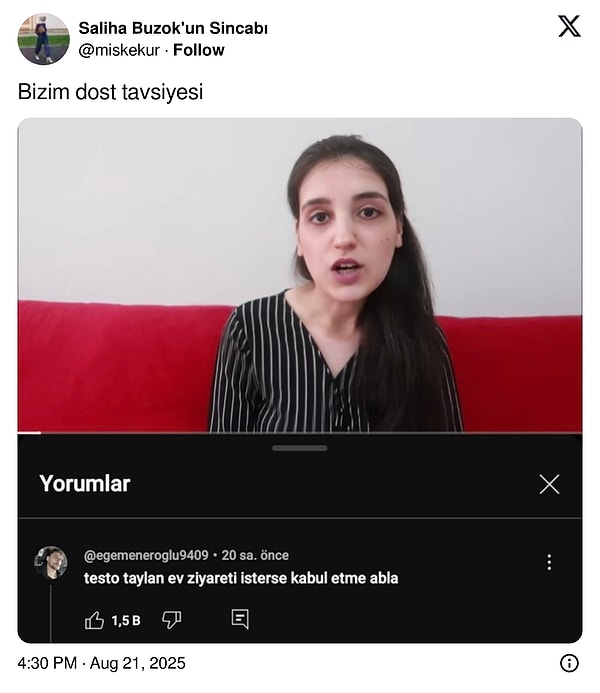The image size is (600, 693).
Task: Dislike the comment with thumbs-down icon
Action: tap(171, 620)
